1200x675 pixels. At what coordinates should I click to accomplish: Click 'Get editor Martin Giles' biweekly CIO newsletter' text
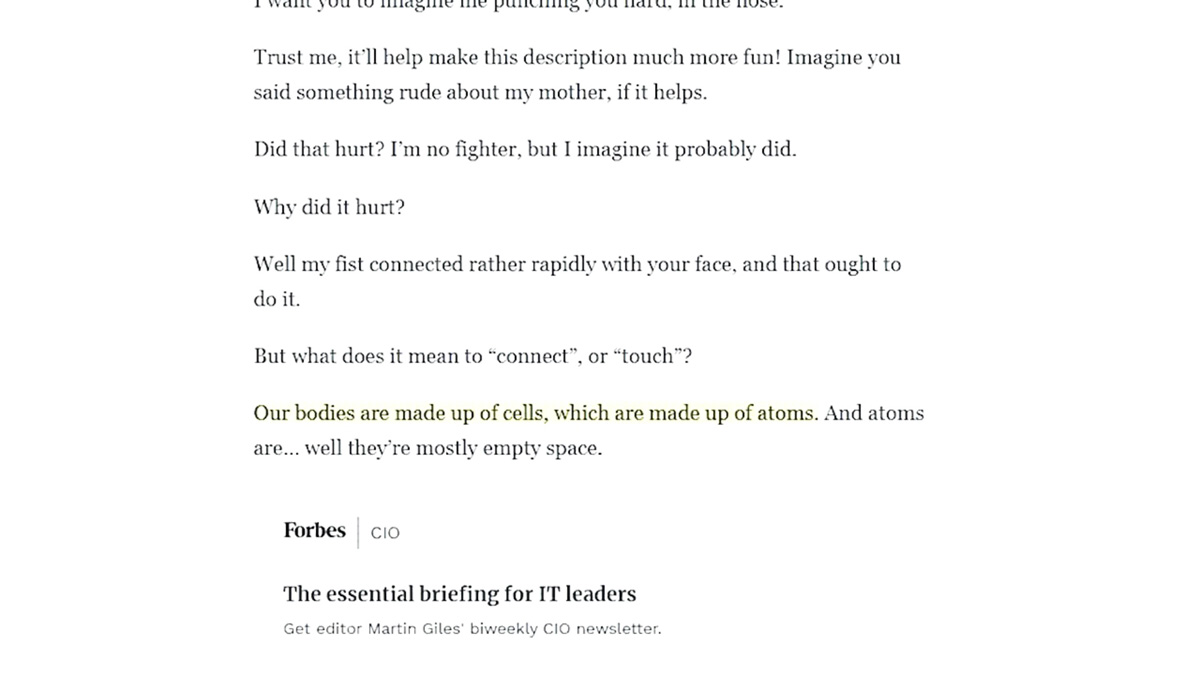click(472, 629)
